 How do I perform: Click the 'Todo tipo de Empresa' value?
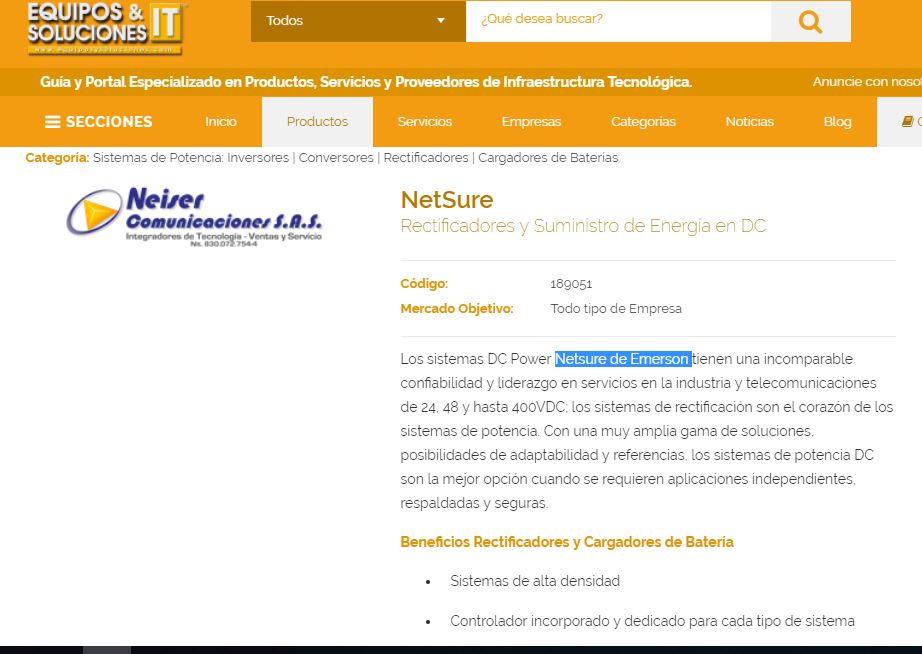(616, 309)
